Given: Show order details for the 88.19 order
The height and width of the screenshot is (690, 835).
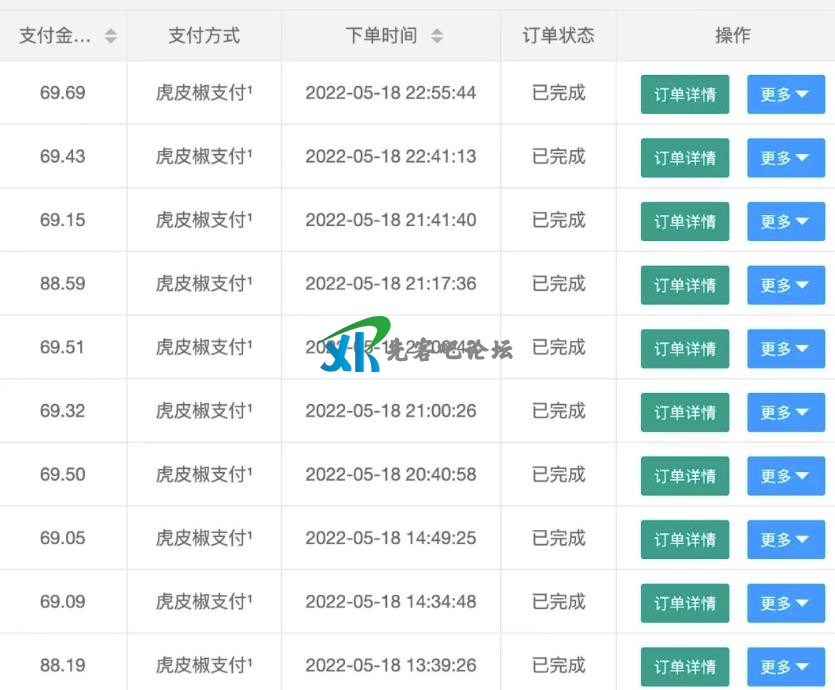Looking at the screenshot, I should 685,666.
